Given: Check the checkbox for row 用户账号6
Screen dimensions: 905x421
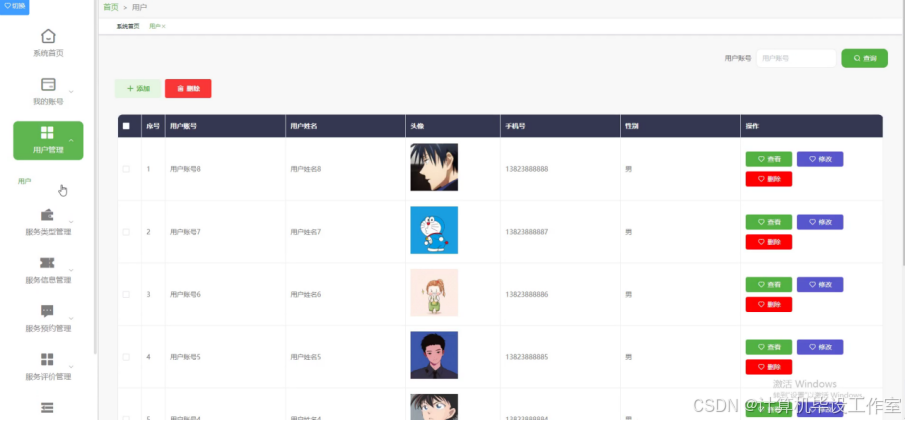Looking at the screenshot, I should (126, 295).
